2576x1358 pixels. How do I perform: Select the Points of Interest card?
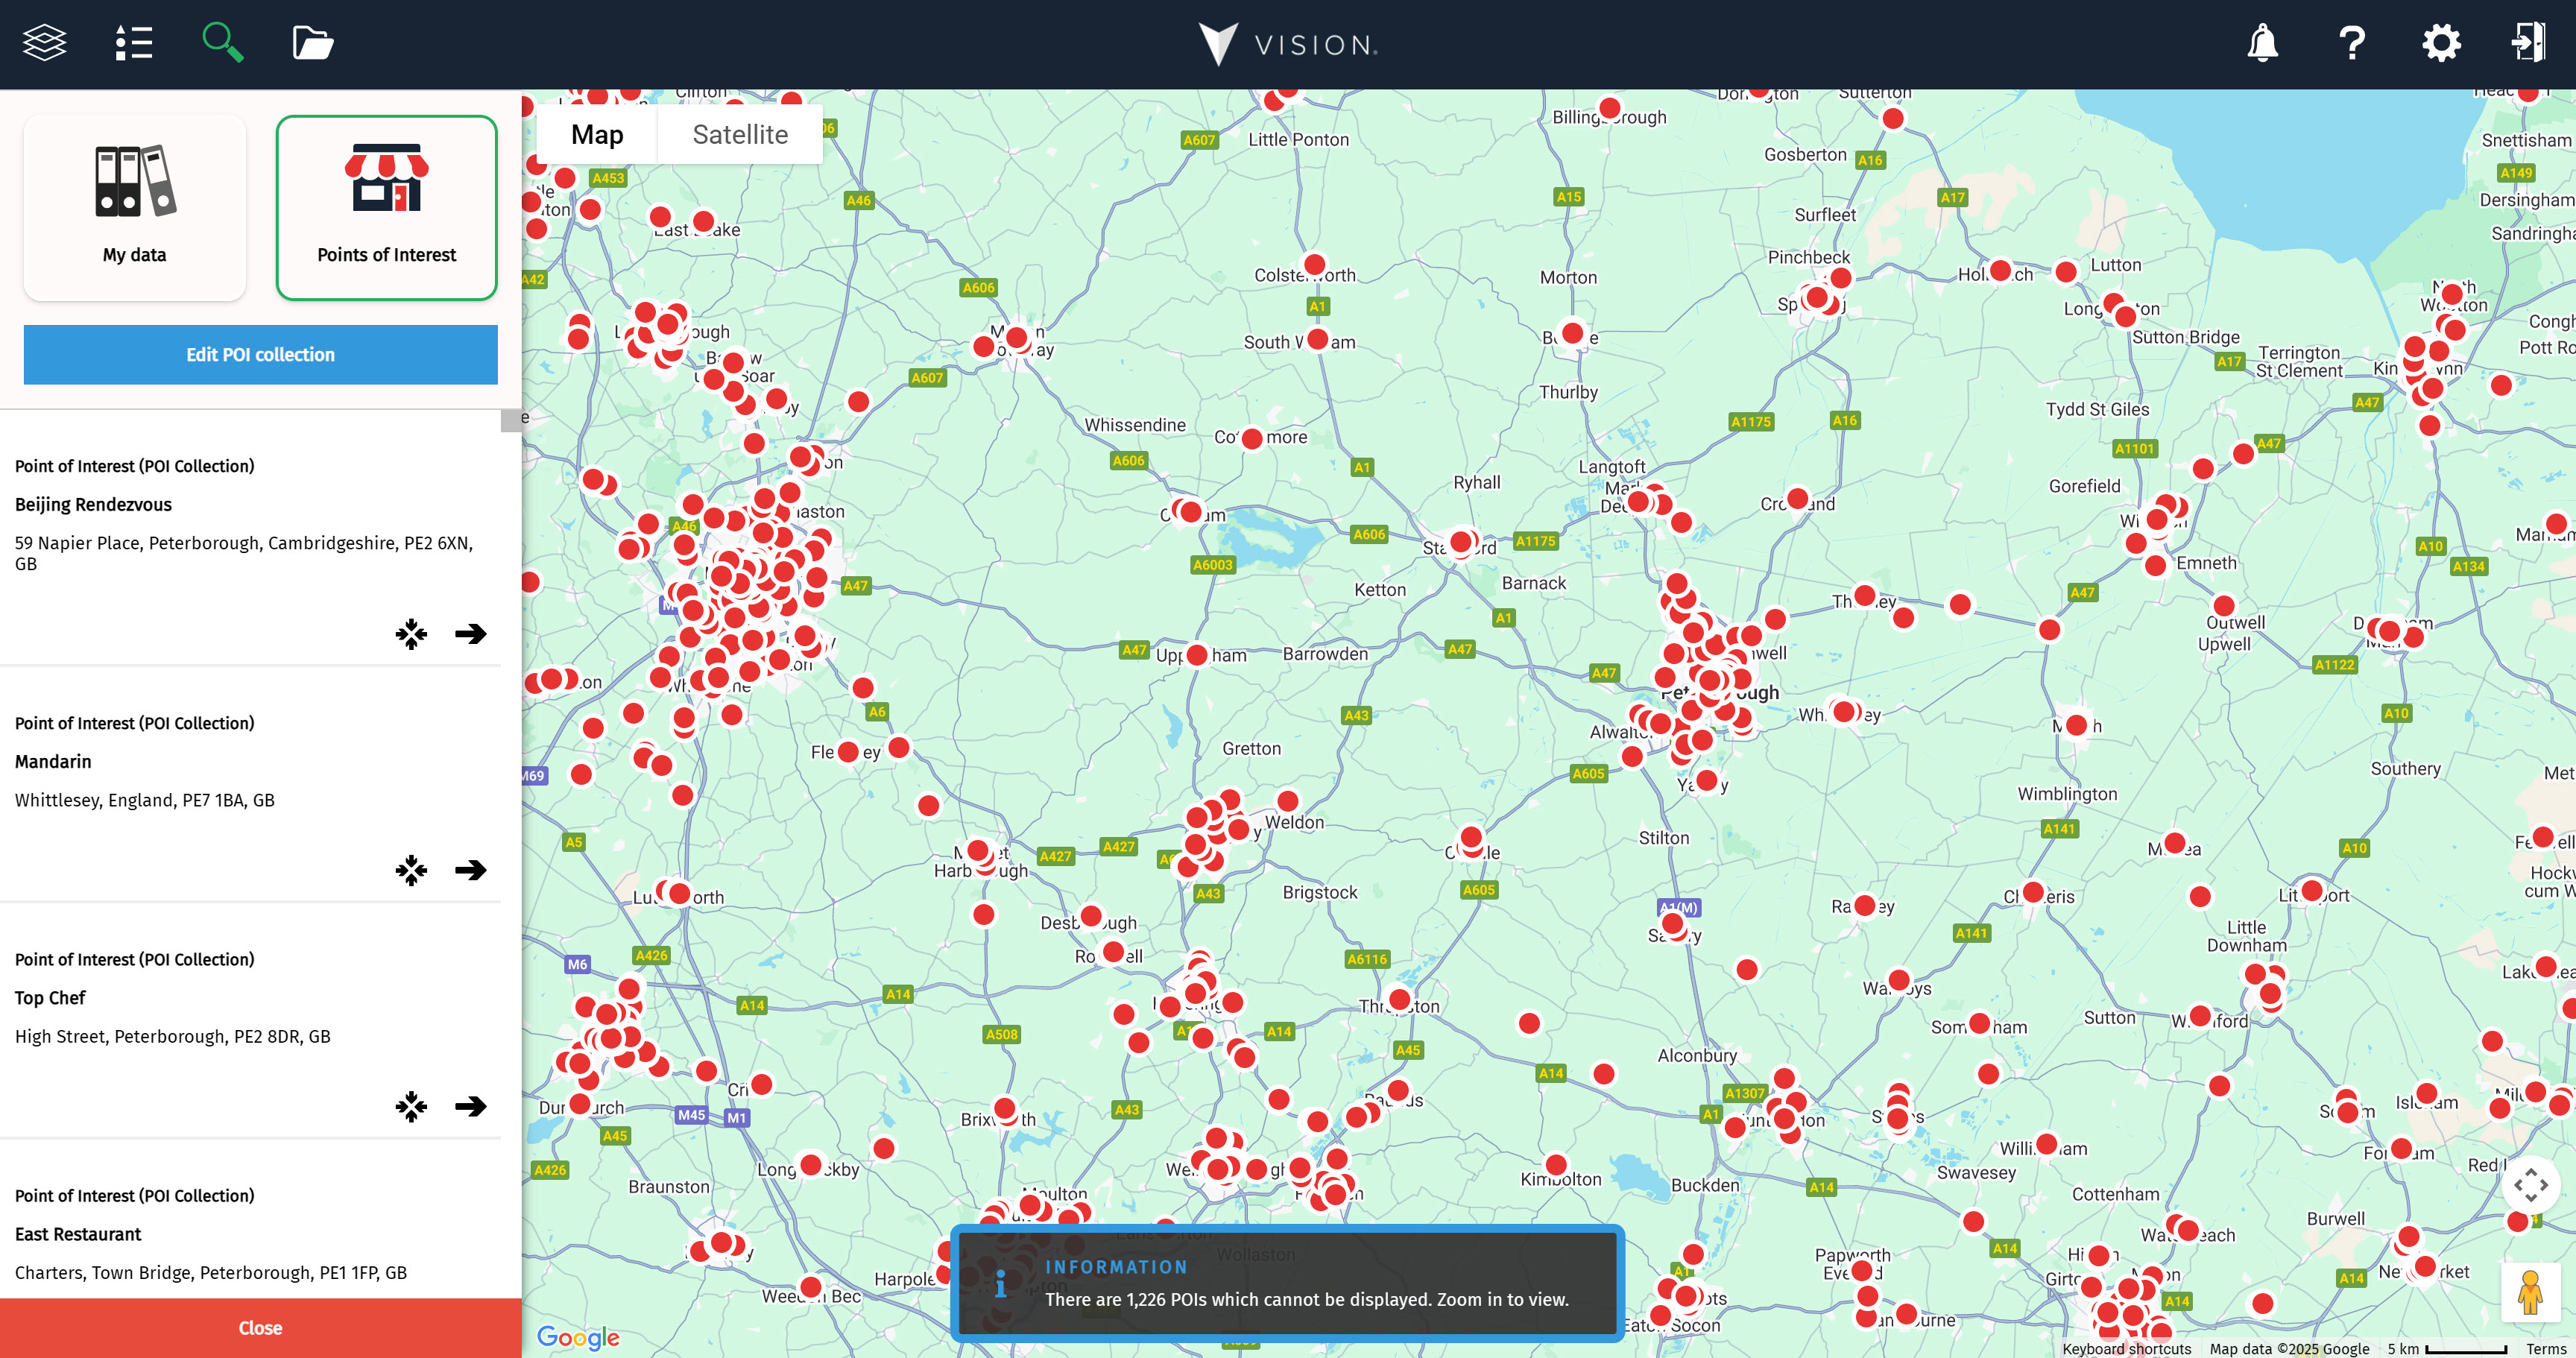(x=387, y=207)
